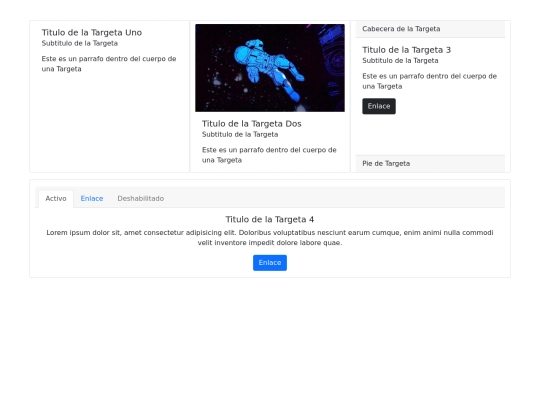Viewport: 540px width, 405px height.
Task: Click the title 'Titulo de la Targeta 3'
Action: point(406,50)
